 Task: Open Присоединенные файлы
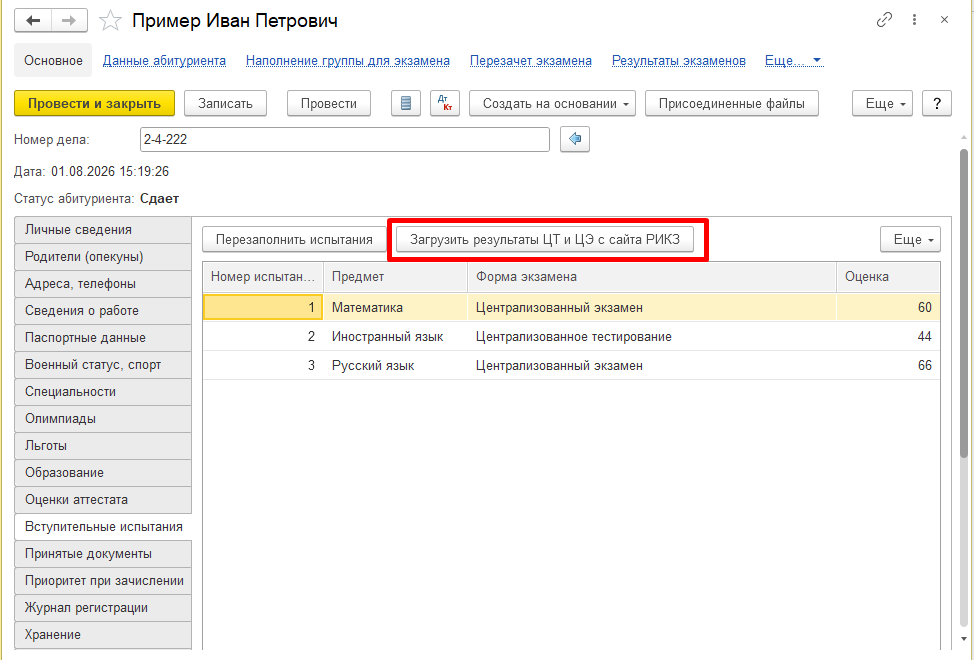pyautogui.click(x=732, y=104)
